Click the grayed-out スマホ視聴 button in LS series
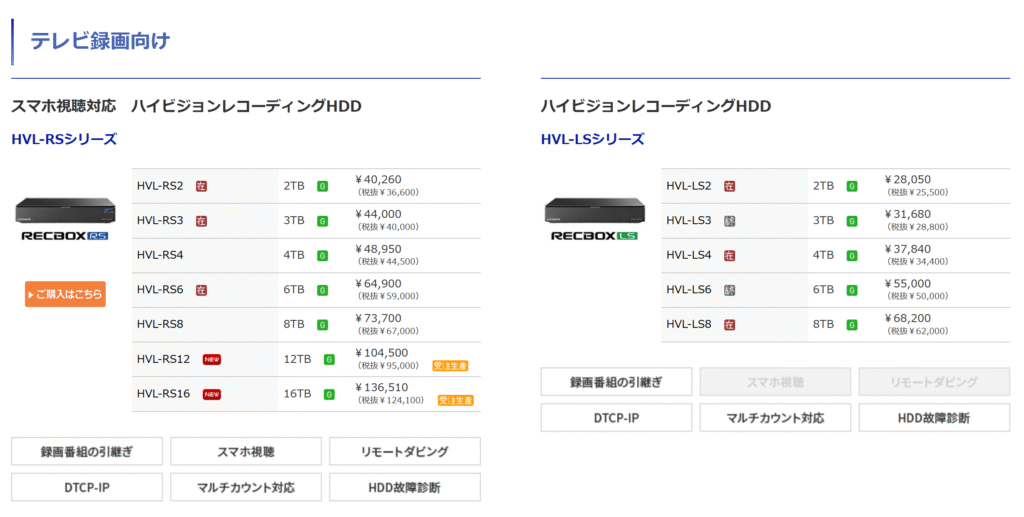The height and width of the screenshot is (517, 1024). pos(775,382)
